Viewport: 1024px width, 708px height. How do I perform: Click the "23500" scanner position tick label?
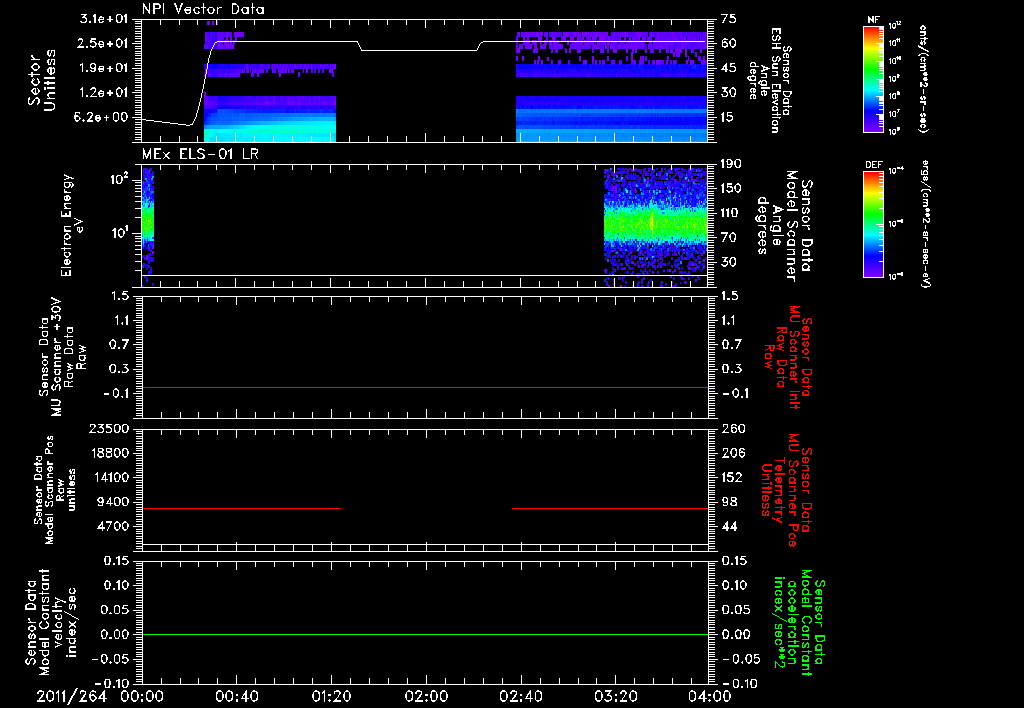pos(109,428)
